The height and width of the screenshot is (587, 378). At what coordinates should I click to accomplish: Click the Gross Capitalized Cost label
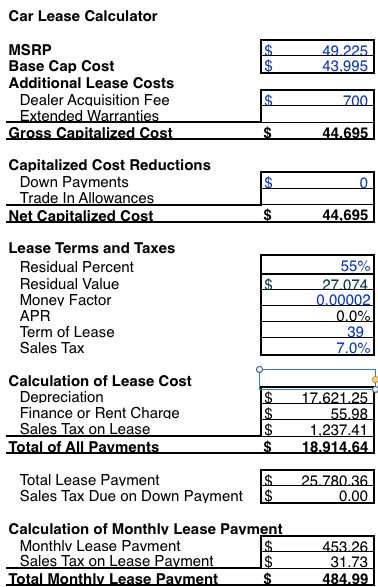click(x=90, y=133)
